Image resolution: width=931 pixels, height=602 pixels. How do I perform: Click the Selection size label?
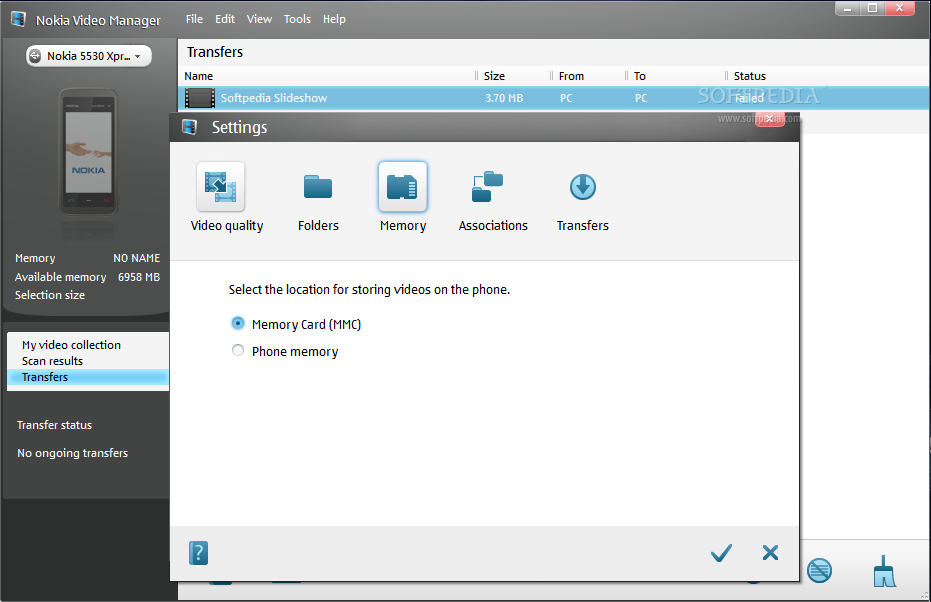(50, 295)
